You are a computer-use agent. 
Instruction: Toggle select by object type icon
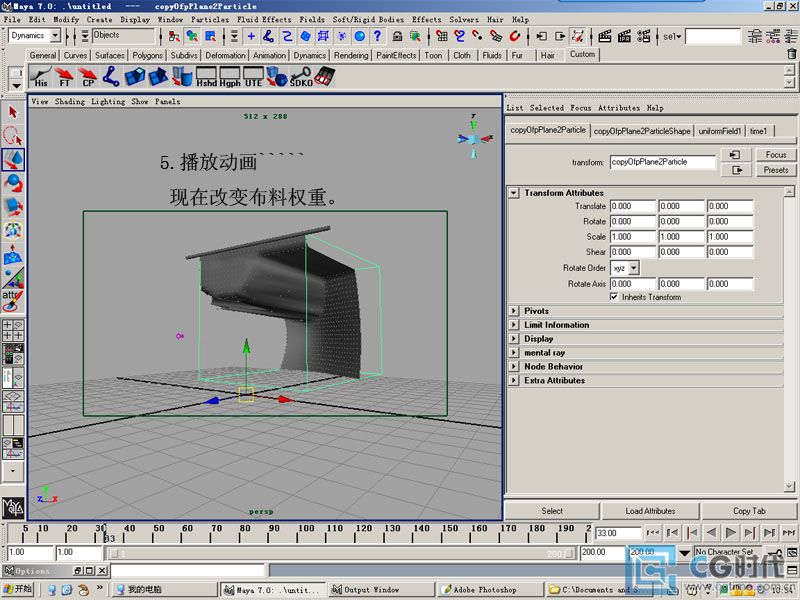click(192, 36)
